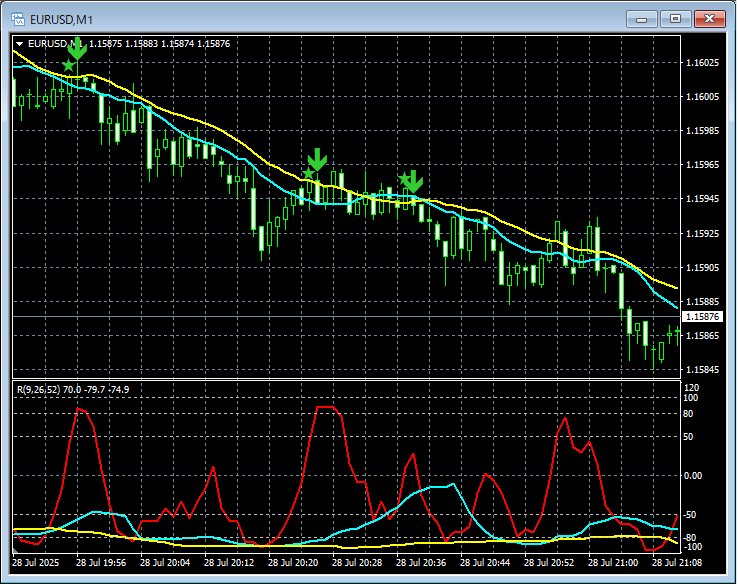Click indicator scale value 50
Image resolution: width=738 pixels, height=584 pixels.
pos(688,437)
